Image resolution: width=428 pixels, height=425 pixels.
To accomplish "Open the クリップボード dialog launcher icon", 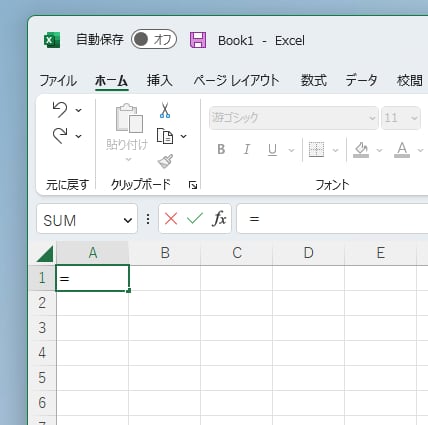I will (x=193, y=185).
